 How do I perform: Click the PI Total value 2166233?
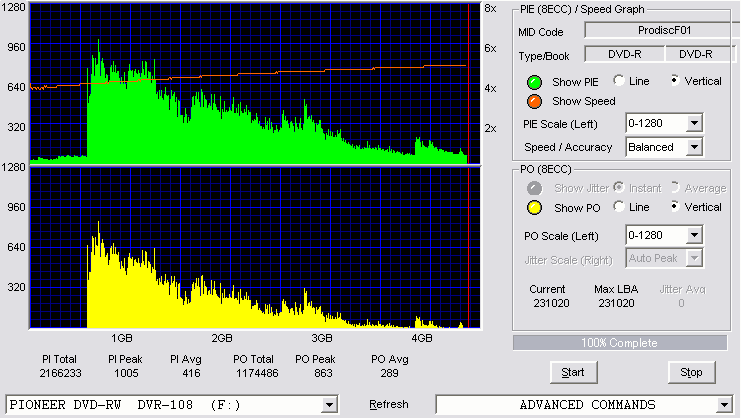(60, 374)
